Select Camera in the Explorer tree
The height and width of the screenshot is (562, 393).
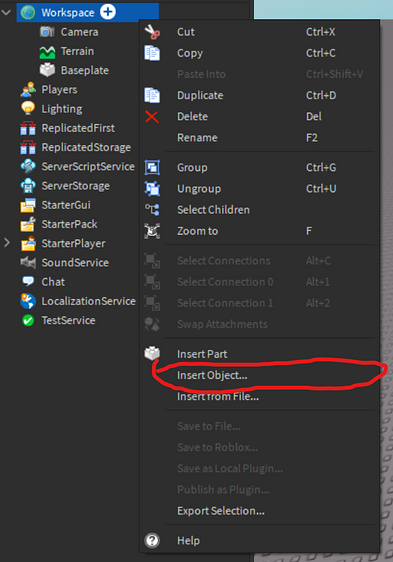[80, 32]
